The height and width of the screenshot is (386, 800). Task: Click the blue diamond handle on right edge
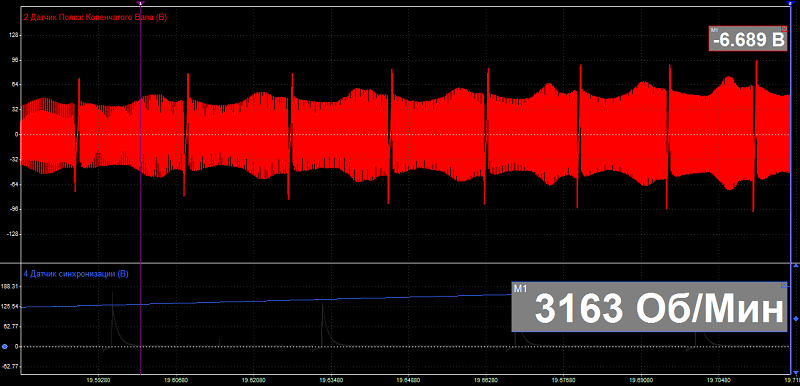click(x=795, y=319)
